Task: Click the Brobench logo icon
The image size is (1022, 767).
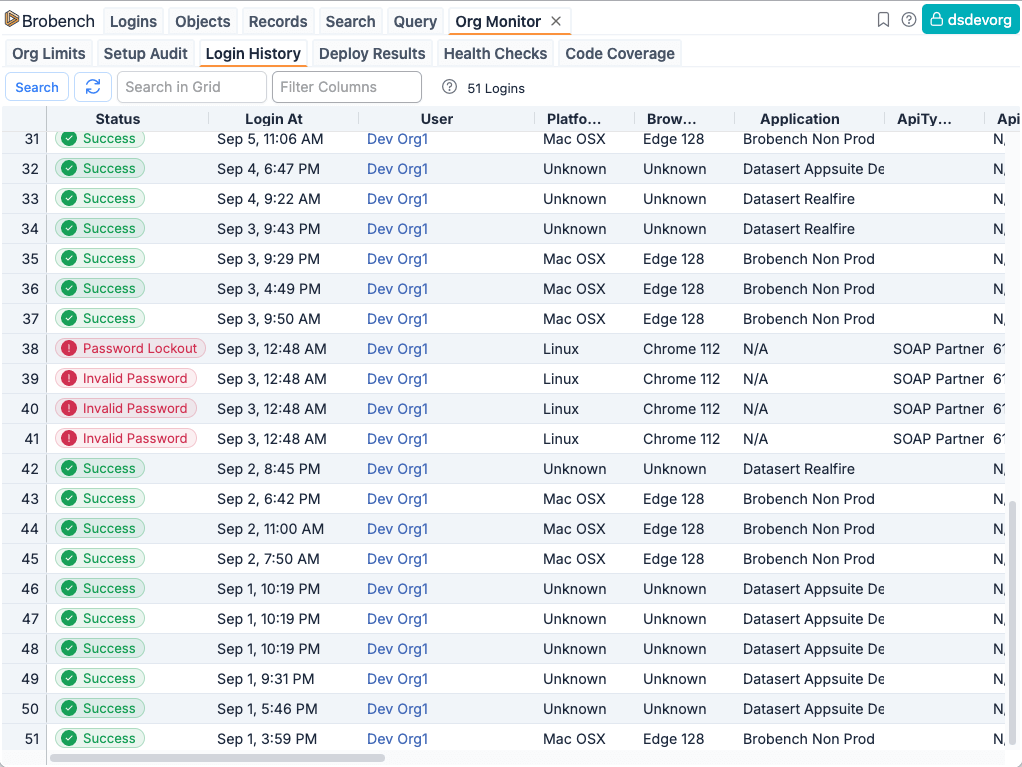Action: coord(12,20)
